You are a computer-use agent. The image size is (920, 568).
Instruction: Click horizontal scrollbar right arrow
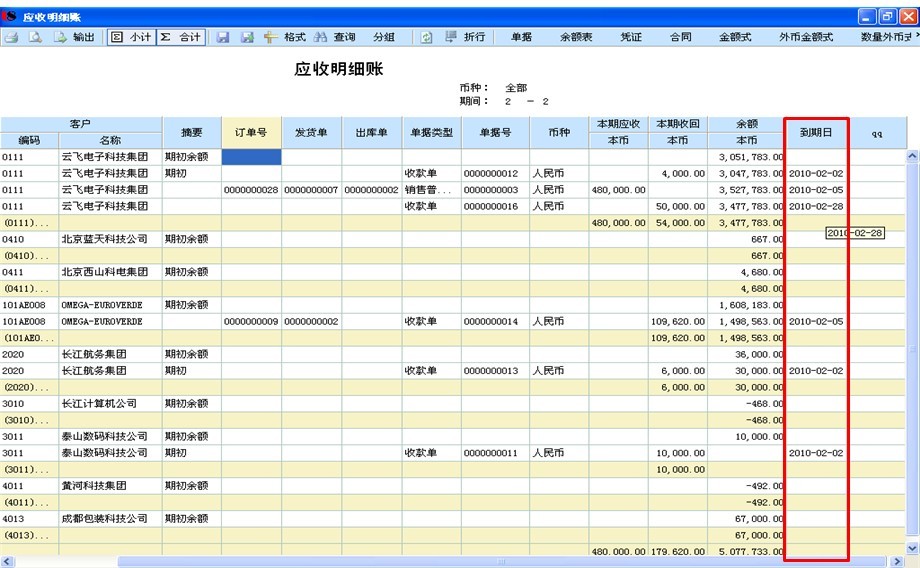pos(897,562)
